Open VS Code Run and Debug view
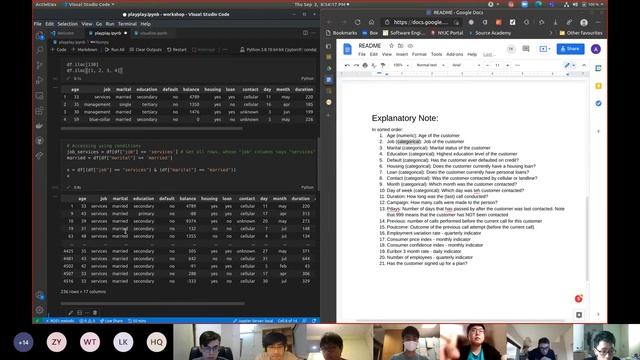This screenshot has height=360, width=640. point(40,80)
